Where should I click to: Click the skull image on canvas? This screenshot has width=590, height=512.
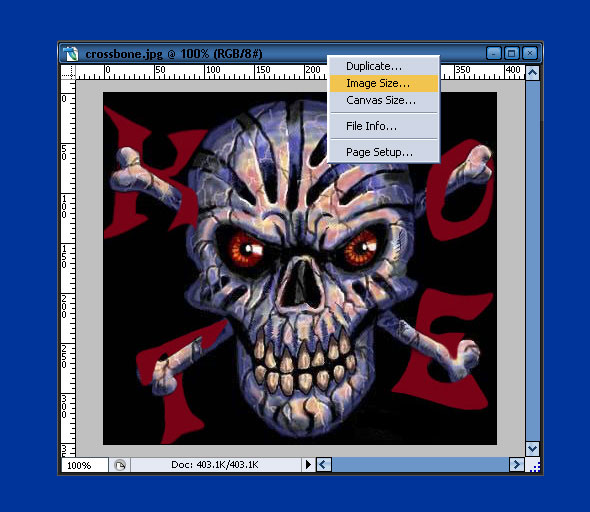[x=300, y=268]
